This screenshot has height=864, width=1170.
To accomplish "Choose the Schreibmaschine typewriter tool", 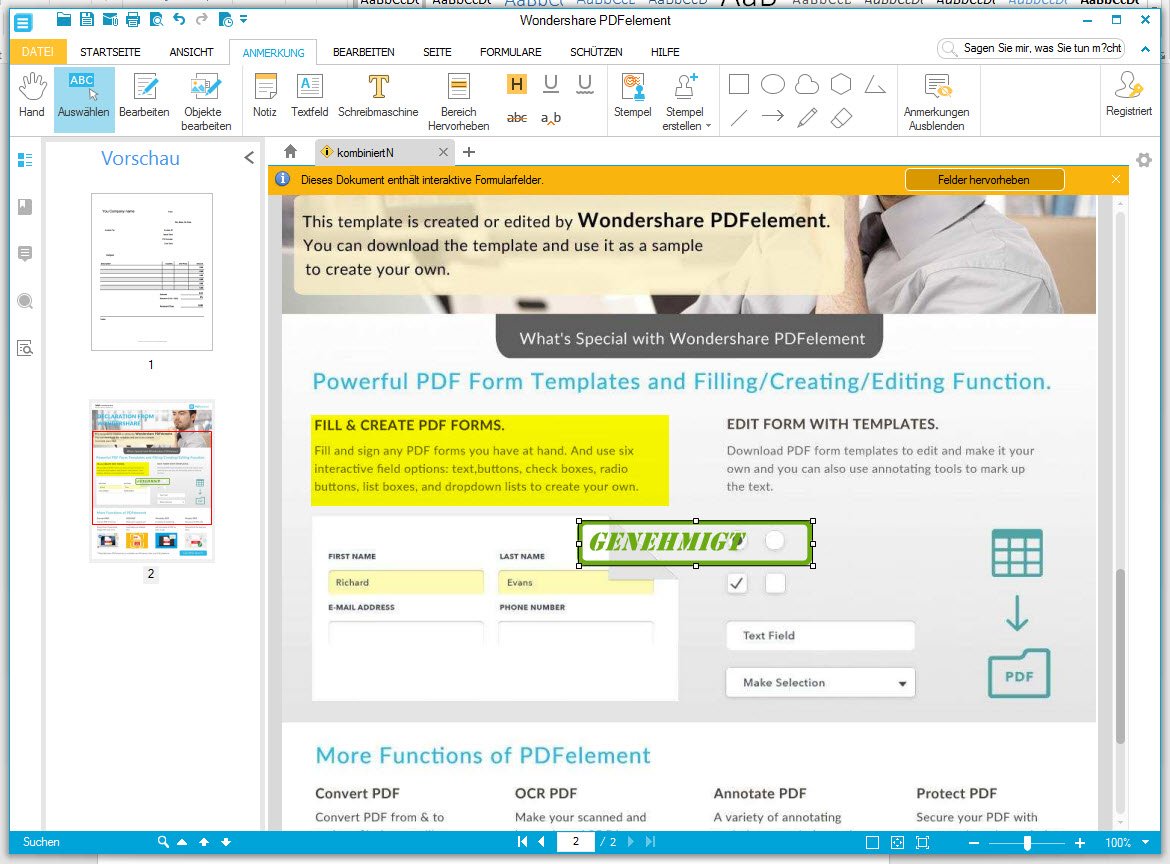I will pos(378,96).
